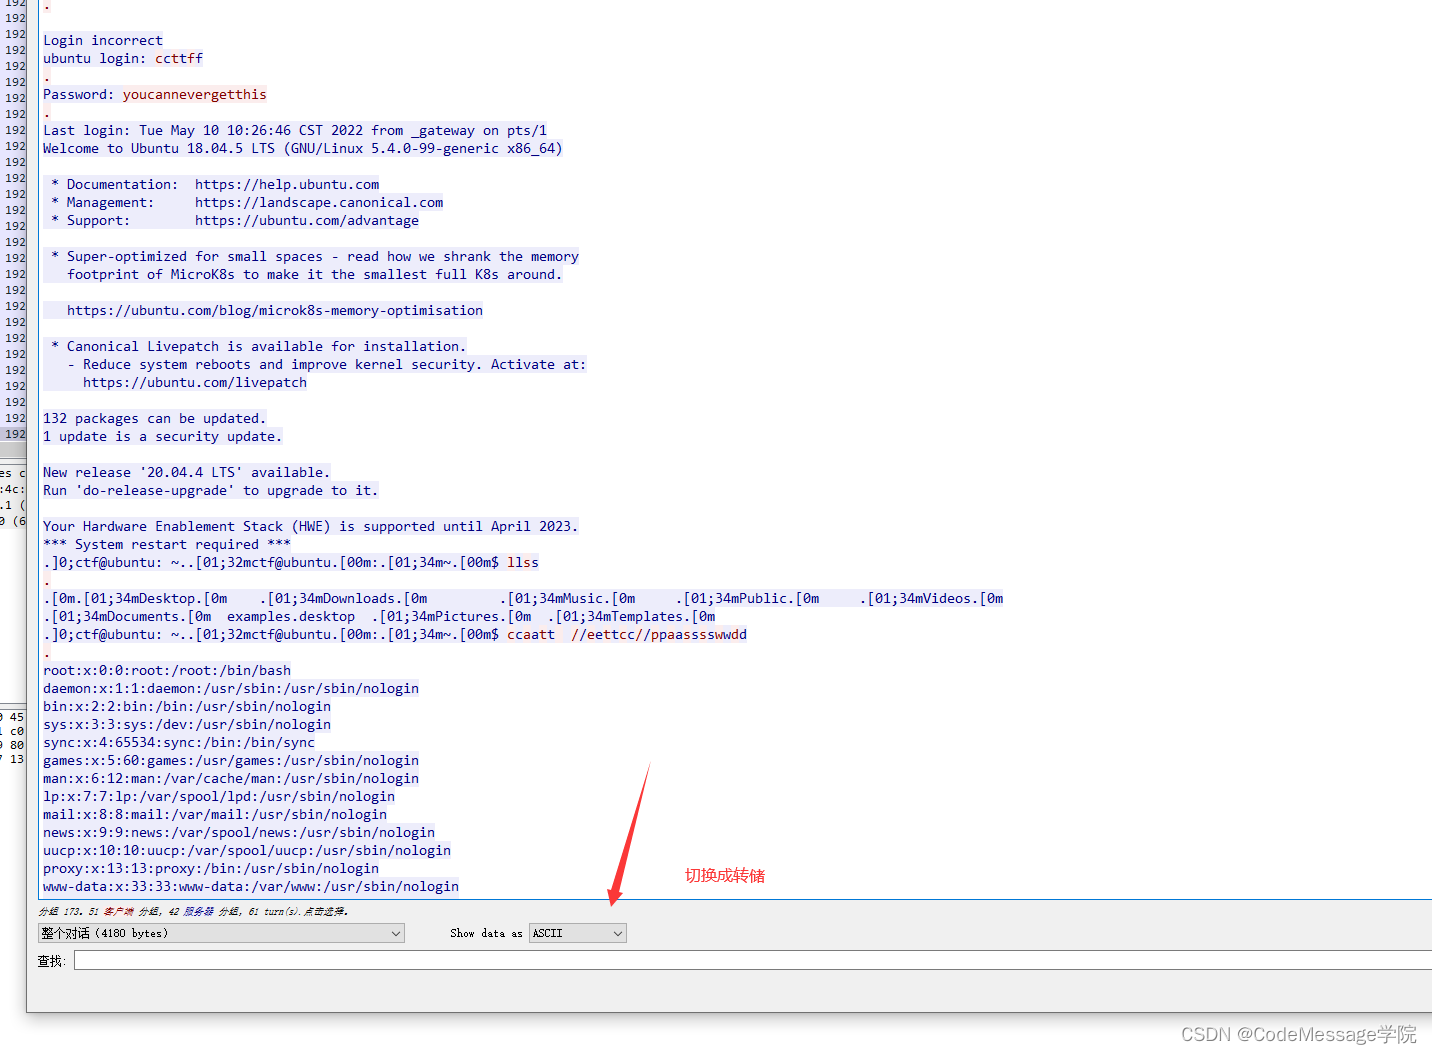Click the 'do-release-upgrade' instruction line
The width and height of the screenshot is (1432, 1054).
[x=211, y=490]
